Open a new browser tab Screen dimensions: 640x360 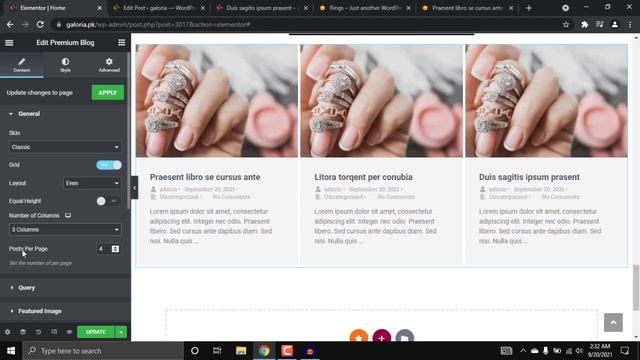coord(529,8)
